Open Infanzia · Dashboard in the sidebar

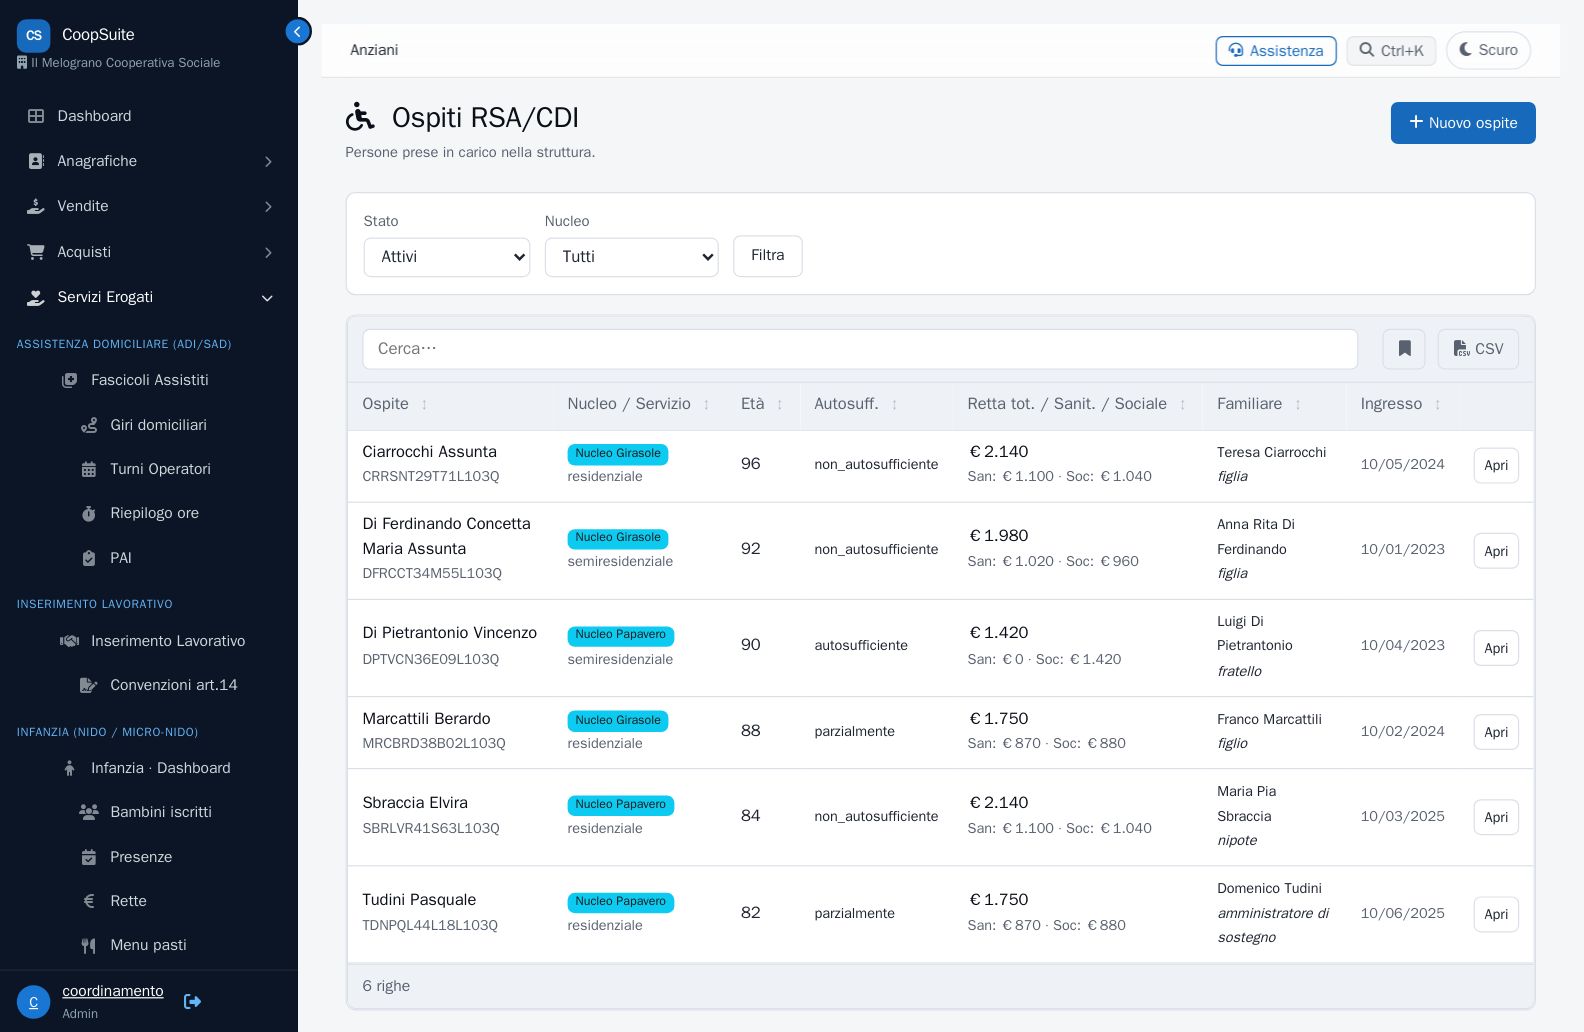tap(160, 768)
